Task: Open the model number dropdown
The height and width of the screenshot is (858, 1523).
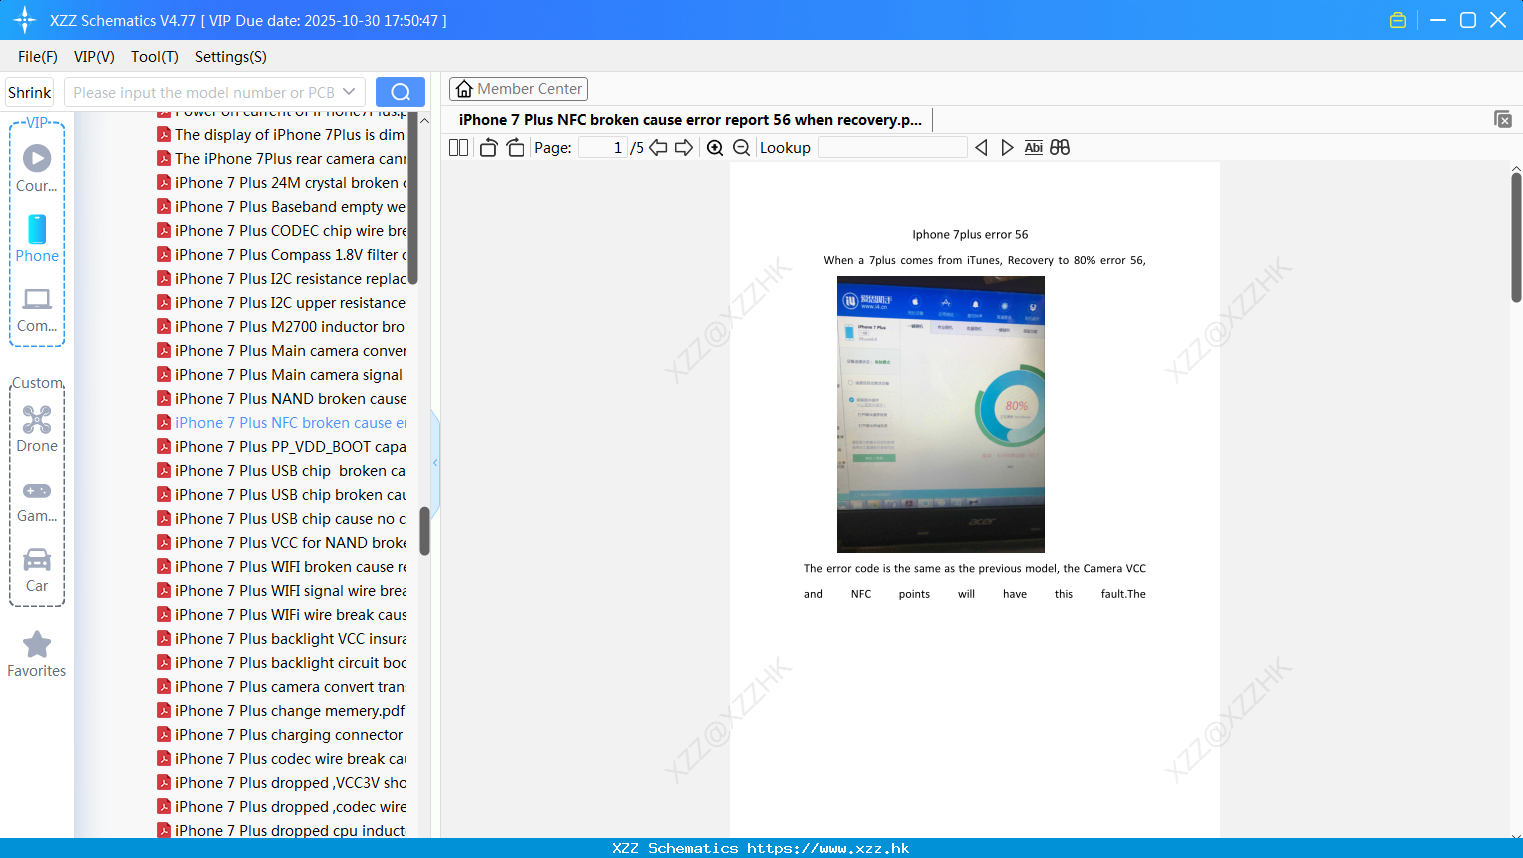Action: coord(349,92)
